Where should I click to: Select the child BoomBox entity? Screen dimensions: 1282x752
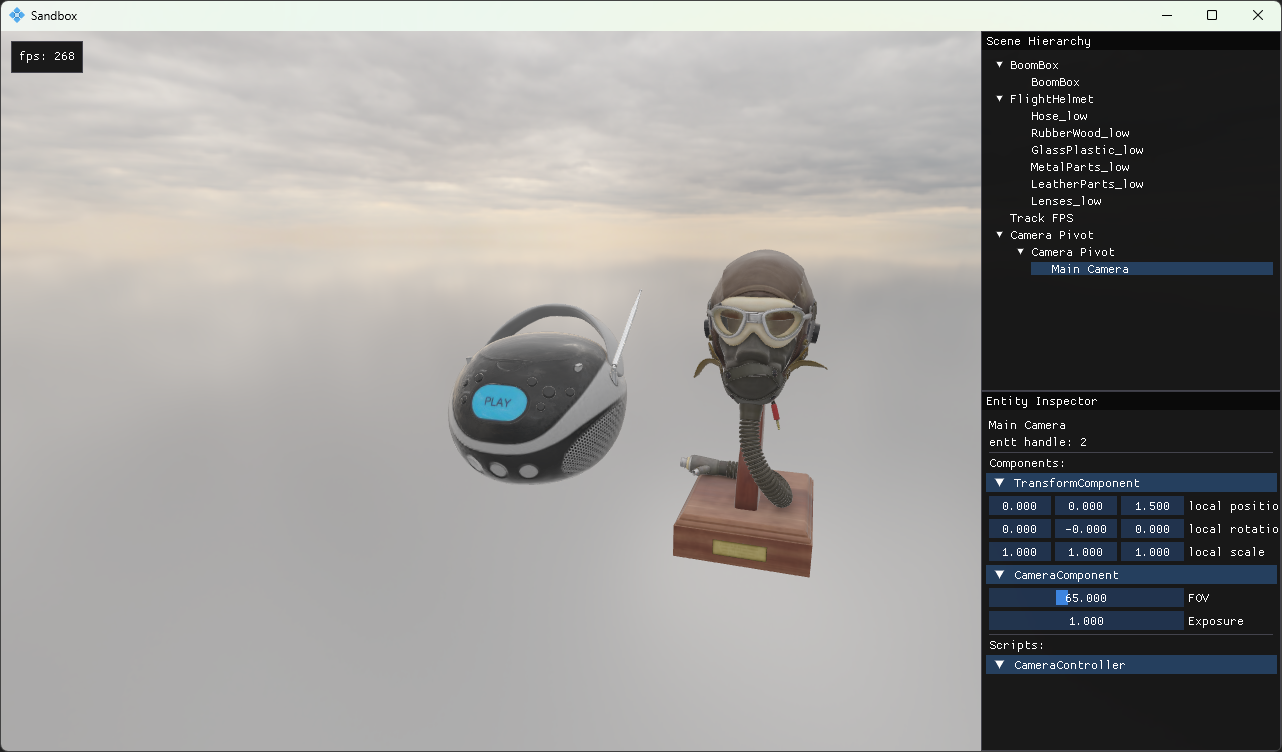pyautogui.click(x=1055, y=82)
